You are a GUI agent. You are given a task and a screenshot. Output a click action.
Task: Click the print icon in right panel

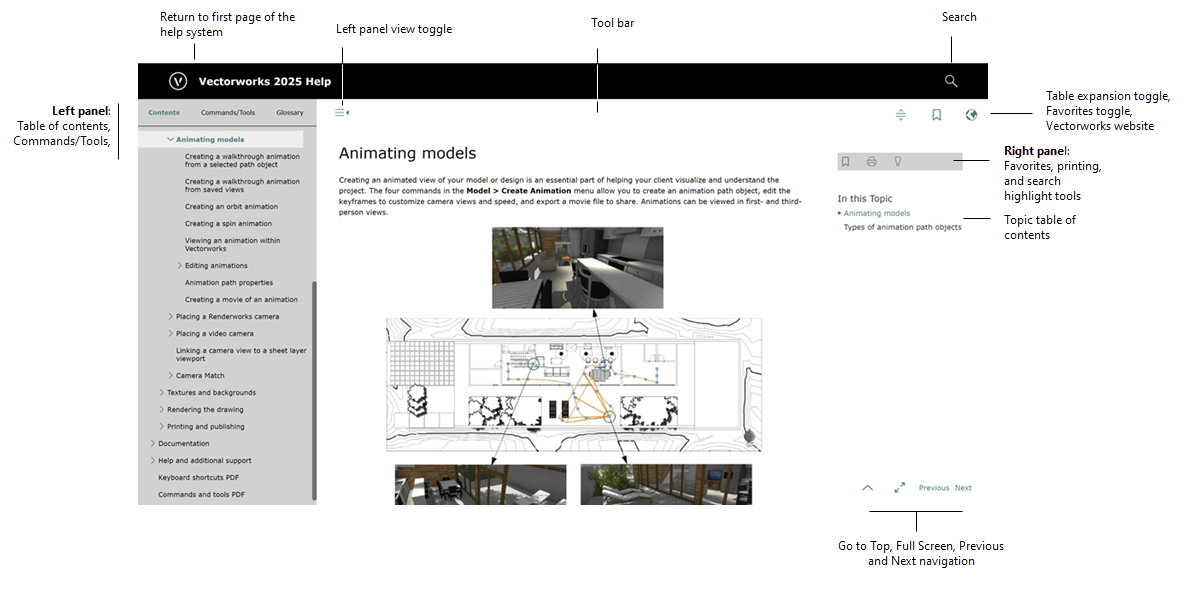pyautogui.click(x=872, y=161)
